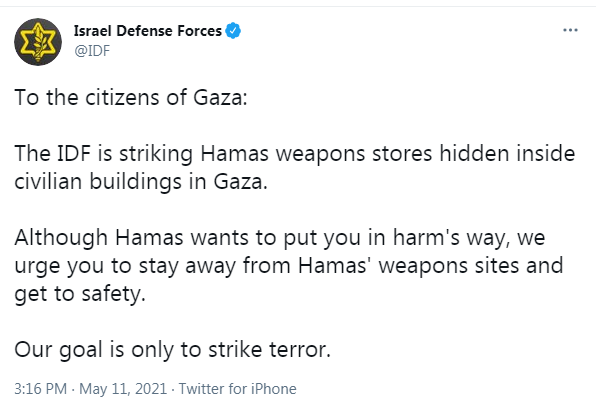The width and height of the screenshot is (596, 411).
Task: Open the three-dot more options menu
Action: (x=570, y=30)
